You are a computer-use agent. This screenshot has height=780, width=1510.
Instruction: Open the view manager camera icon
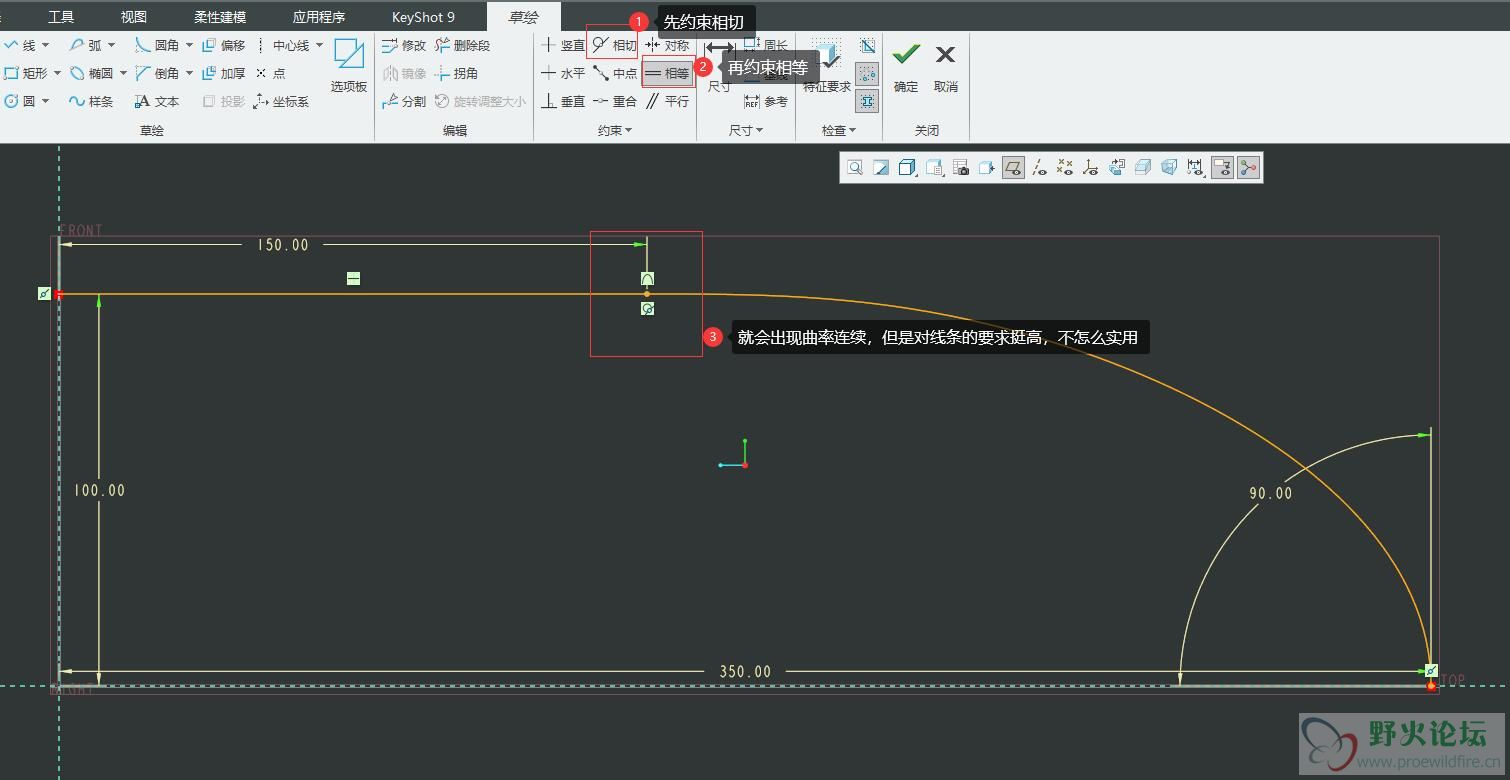961,167
